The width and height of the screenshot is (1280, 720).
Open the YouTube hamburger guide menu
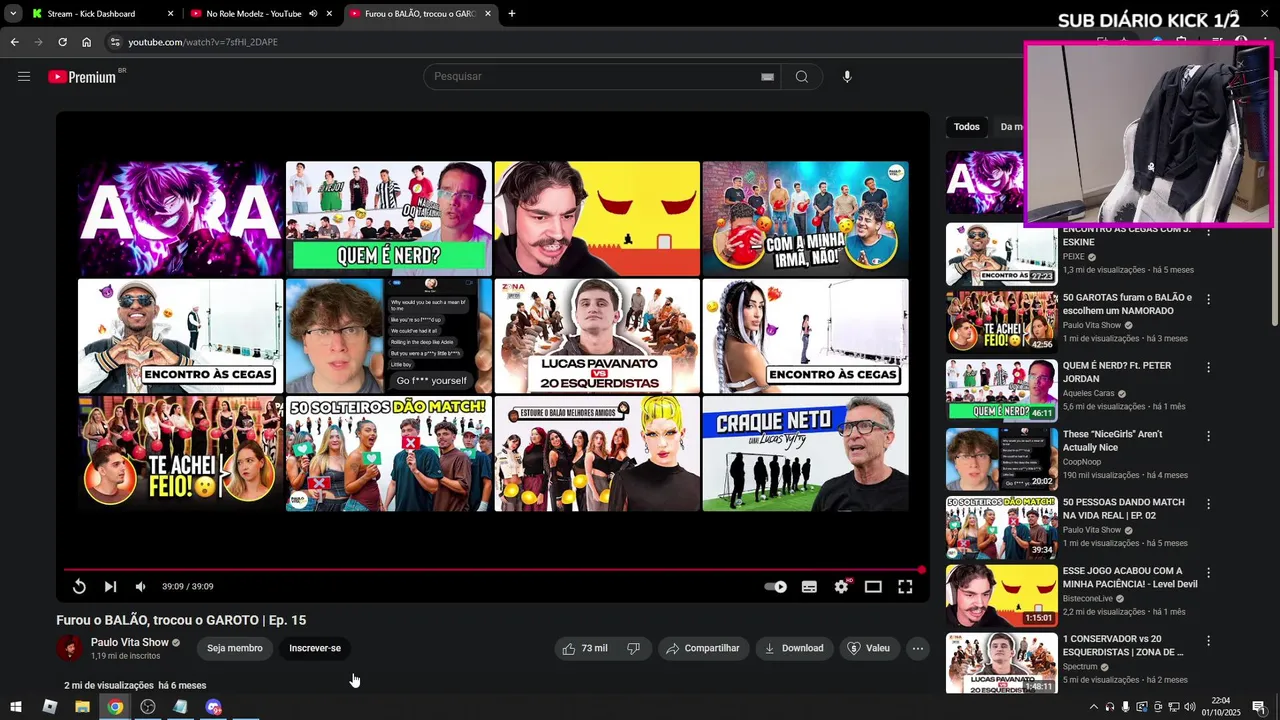24,76
